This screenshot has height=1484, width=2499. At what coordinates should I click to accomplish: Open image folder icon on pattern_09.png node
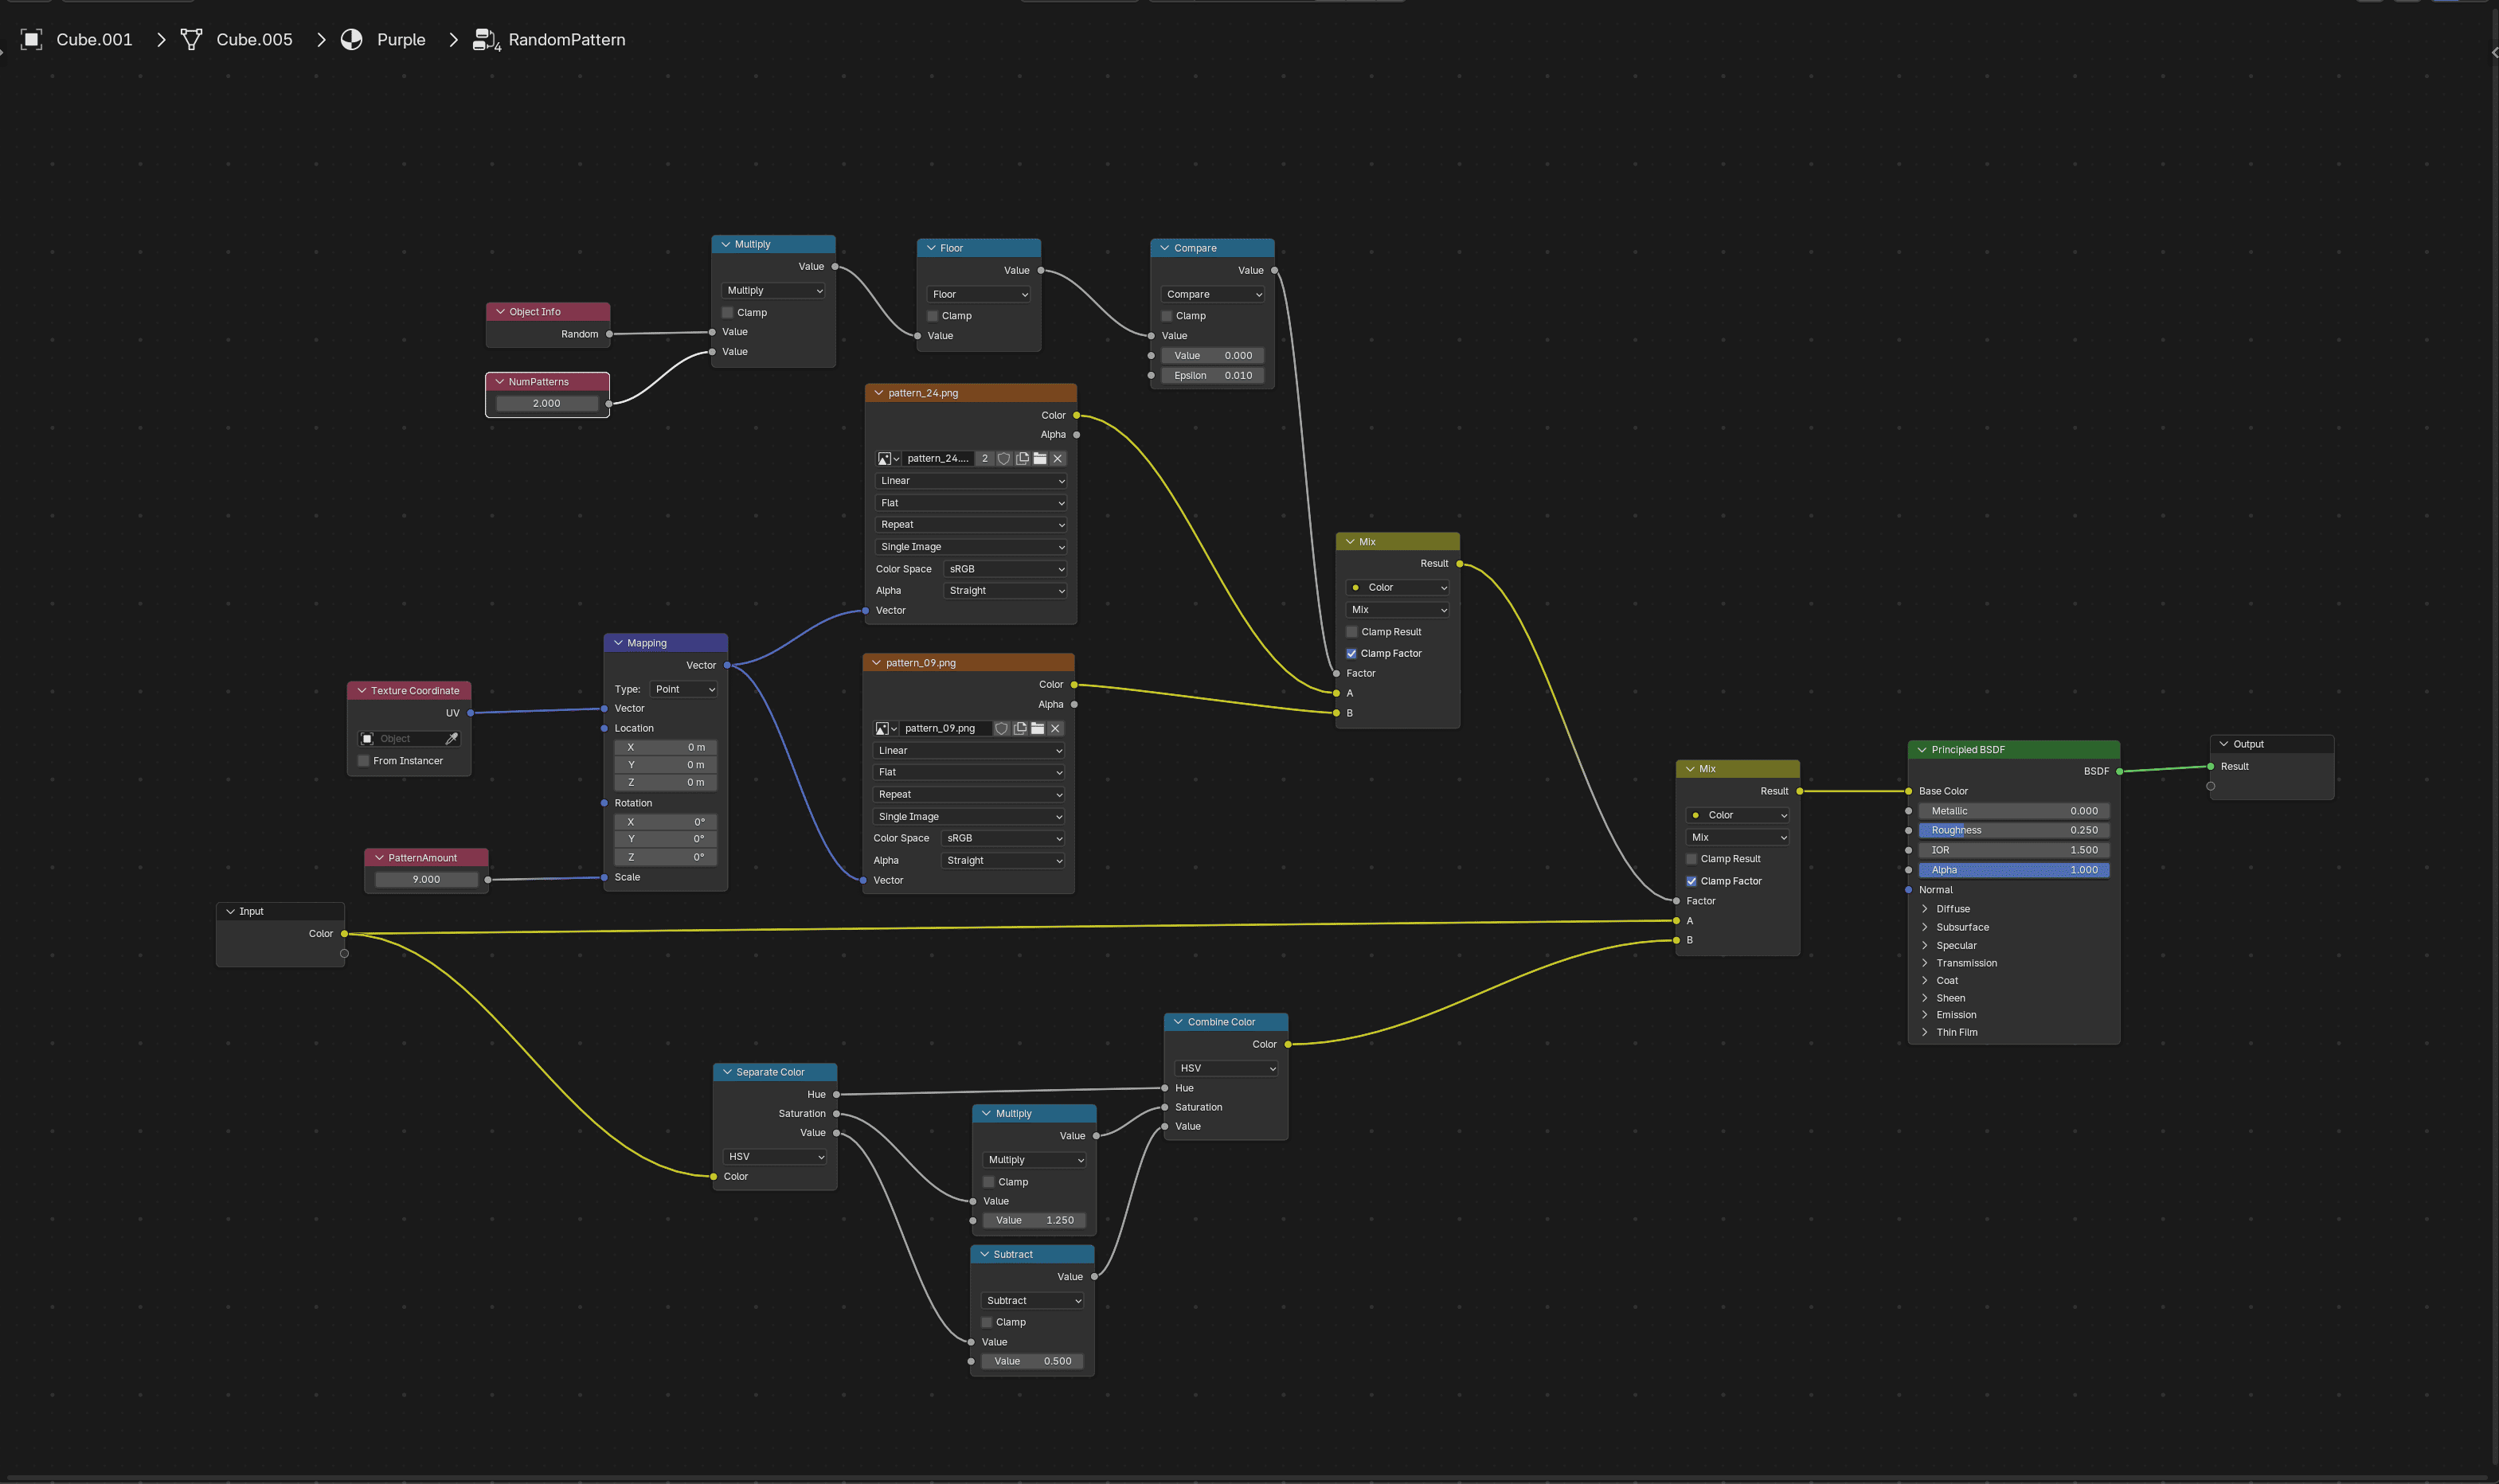[x=1037, y=729]
